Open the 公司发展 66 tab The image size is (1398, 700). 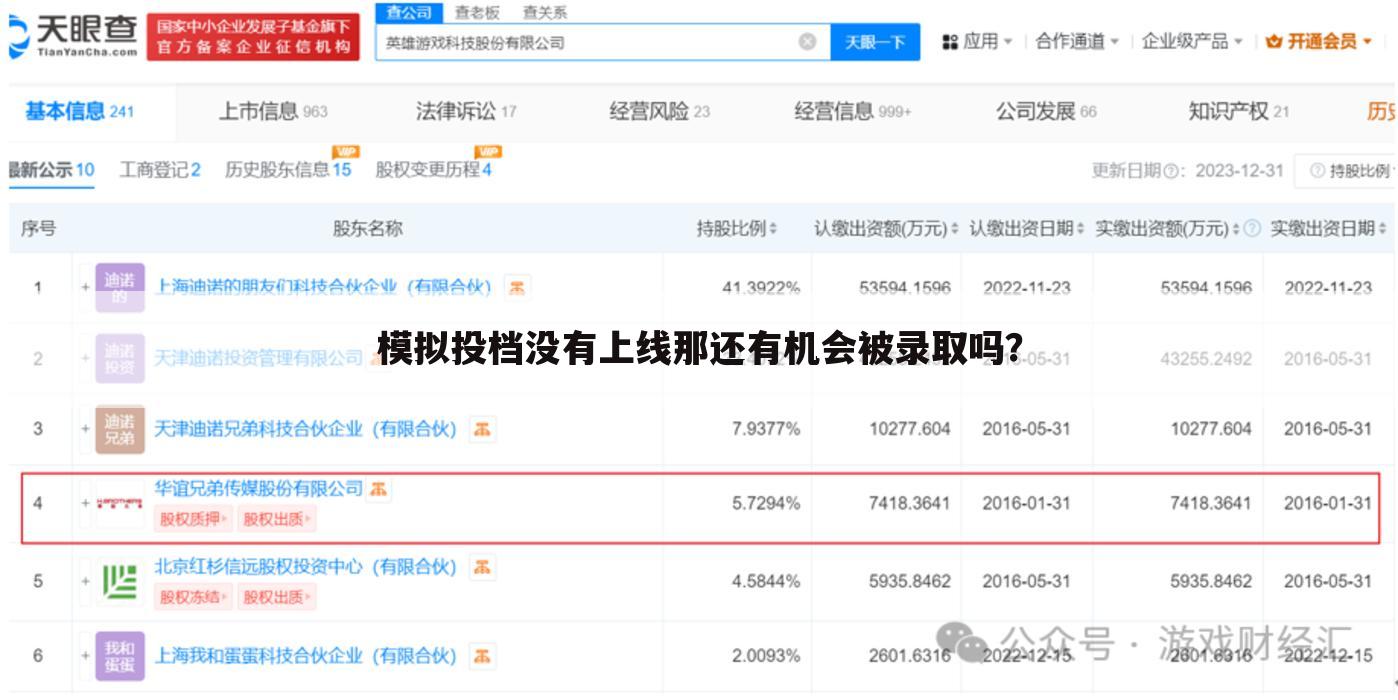(x=1046, y=112)
